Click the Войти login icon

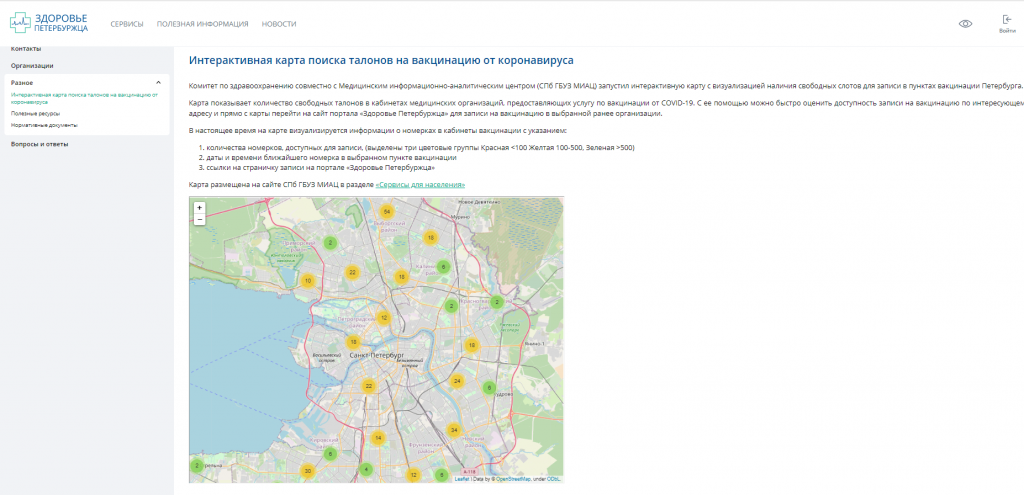pyautogui.click(x=1006, y=24)
